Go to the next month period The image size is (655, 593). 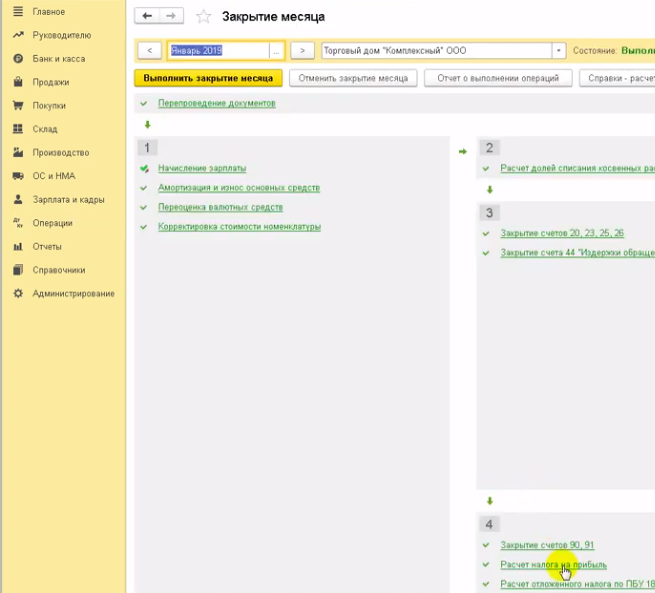click(x=302, y=51)
